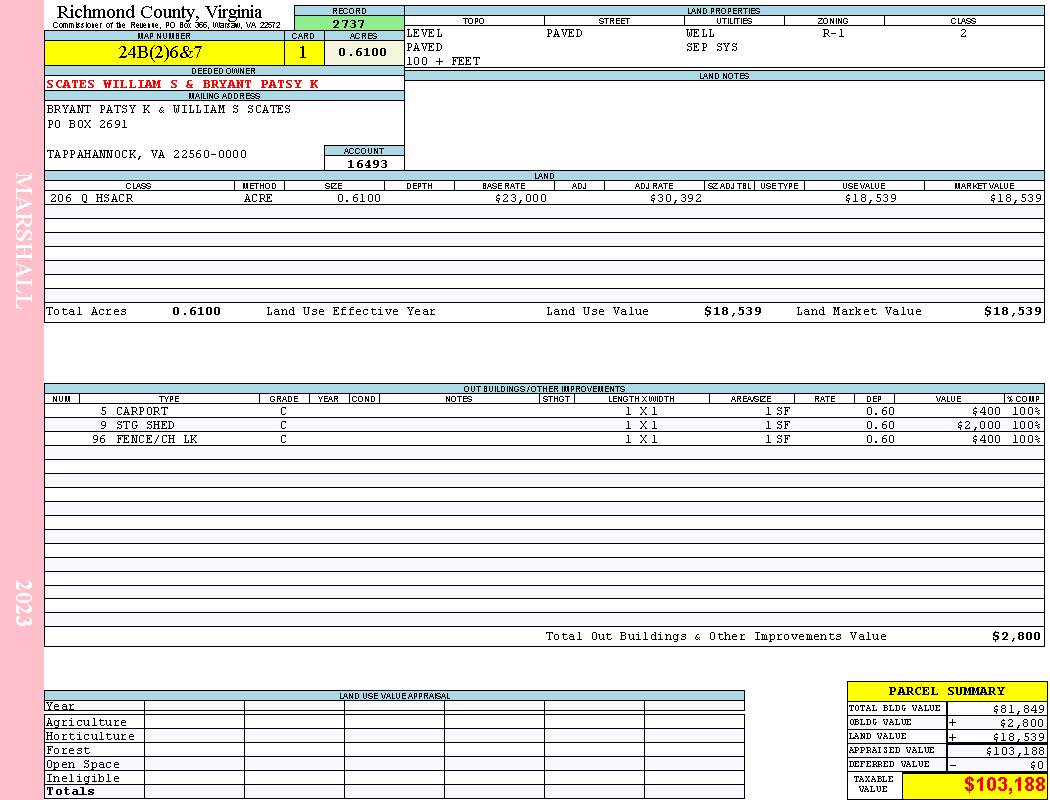Click the card number 1 box
The height and width of the screenshot is (800, 1050).
(x=304, y=52)
